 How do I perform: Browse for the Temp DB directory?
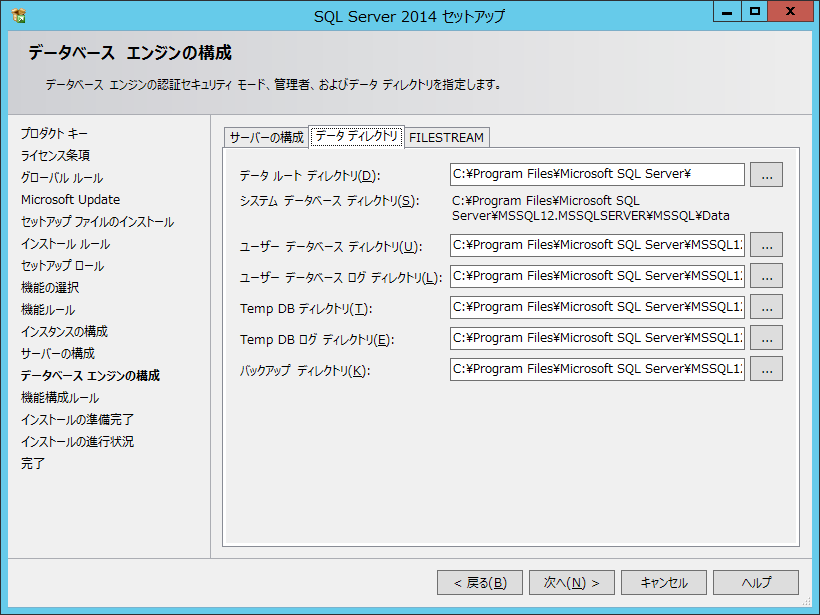coord(766,307)
